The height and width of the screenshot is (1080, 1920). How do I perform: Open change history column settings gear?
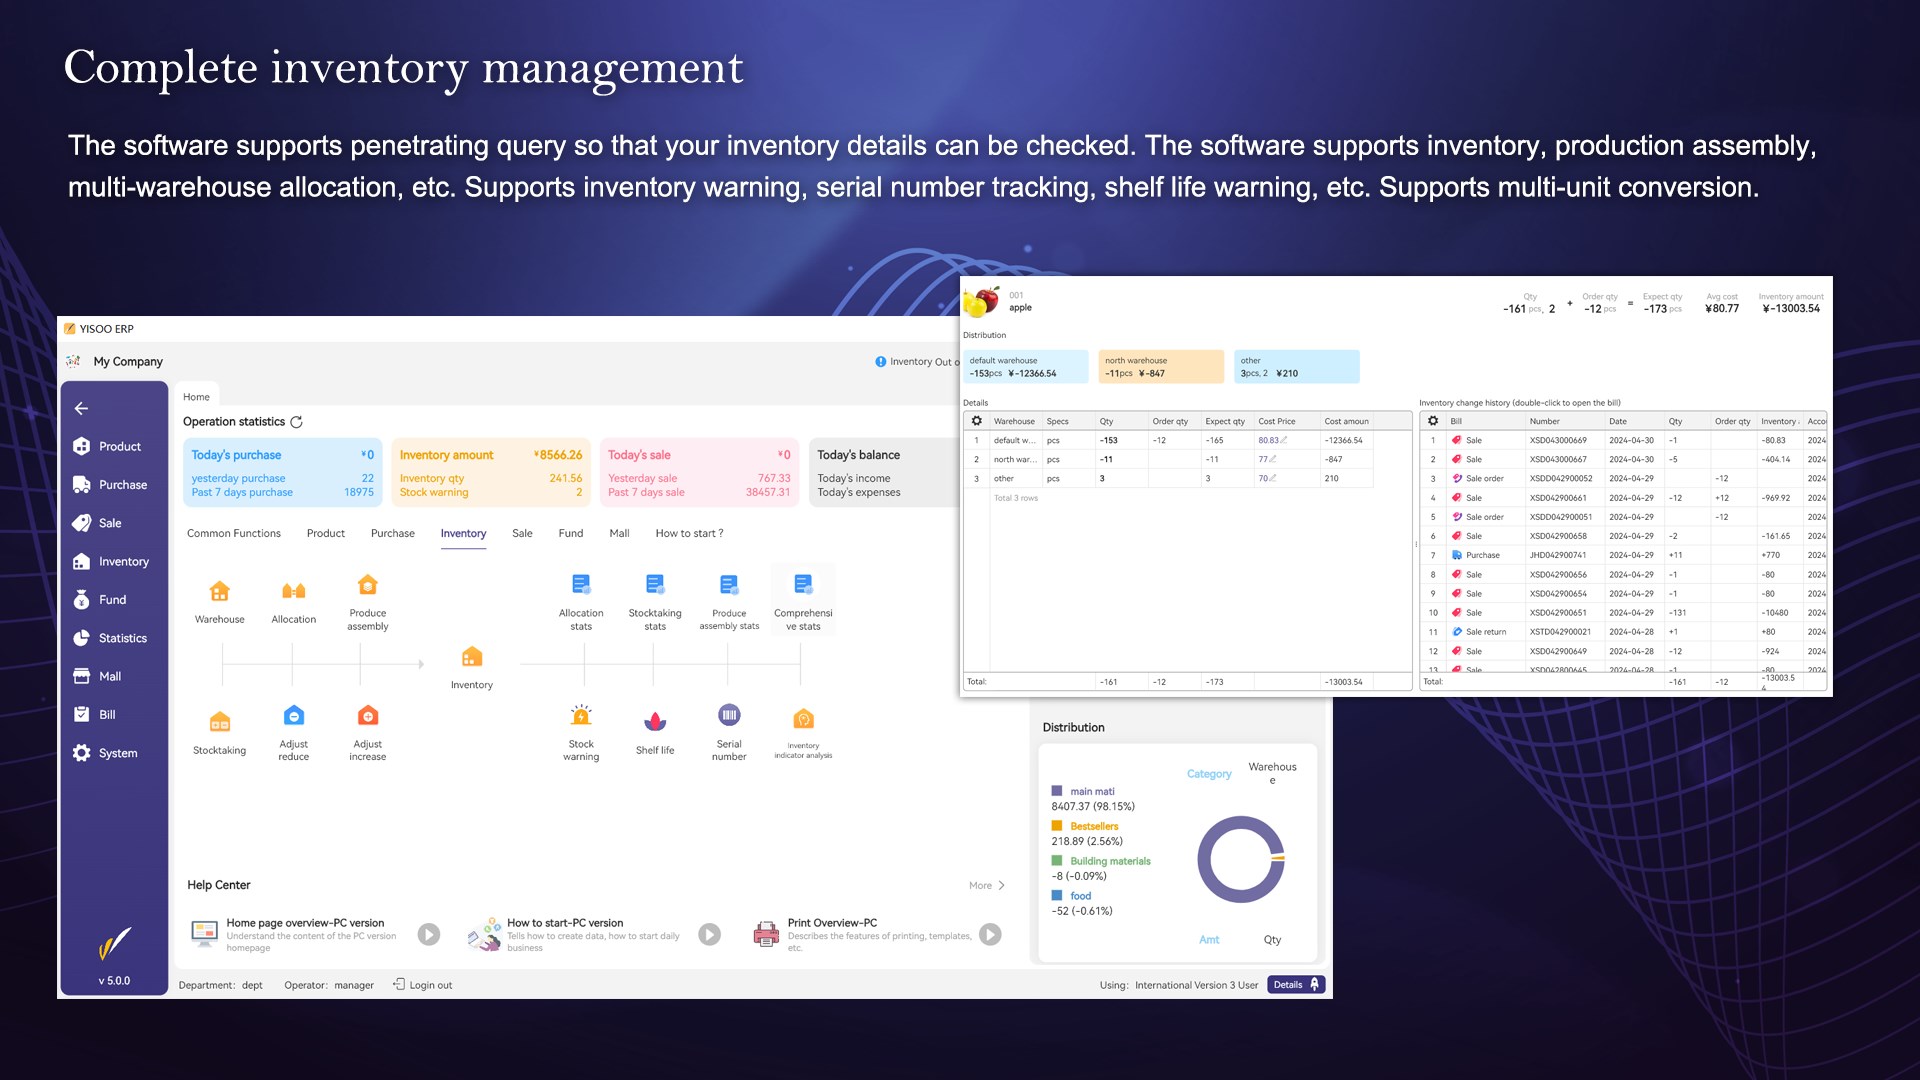1433,421
